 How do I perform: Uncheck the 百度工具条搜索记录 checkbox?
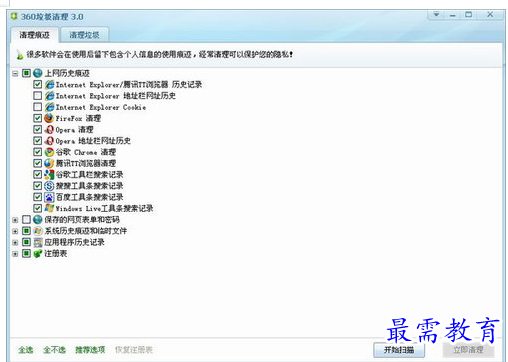point(37,197)
